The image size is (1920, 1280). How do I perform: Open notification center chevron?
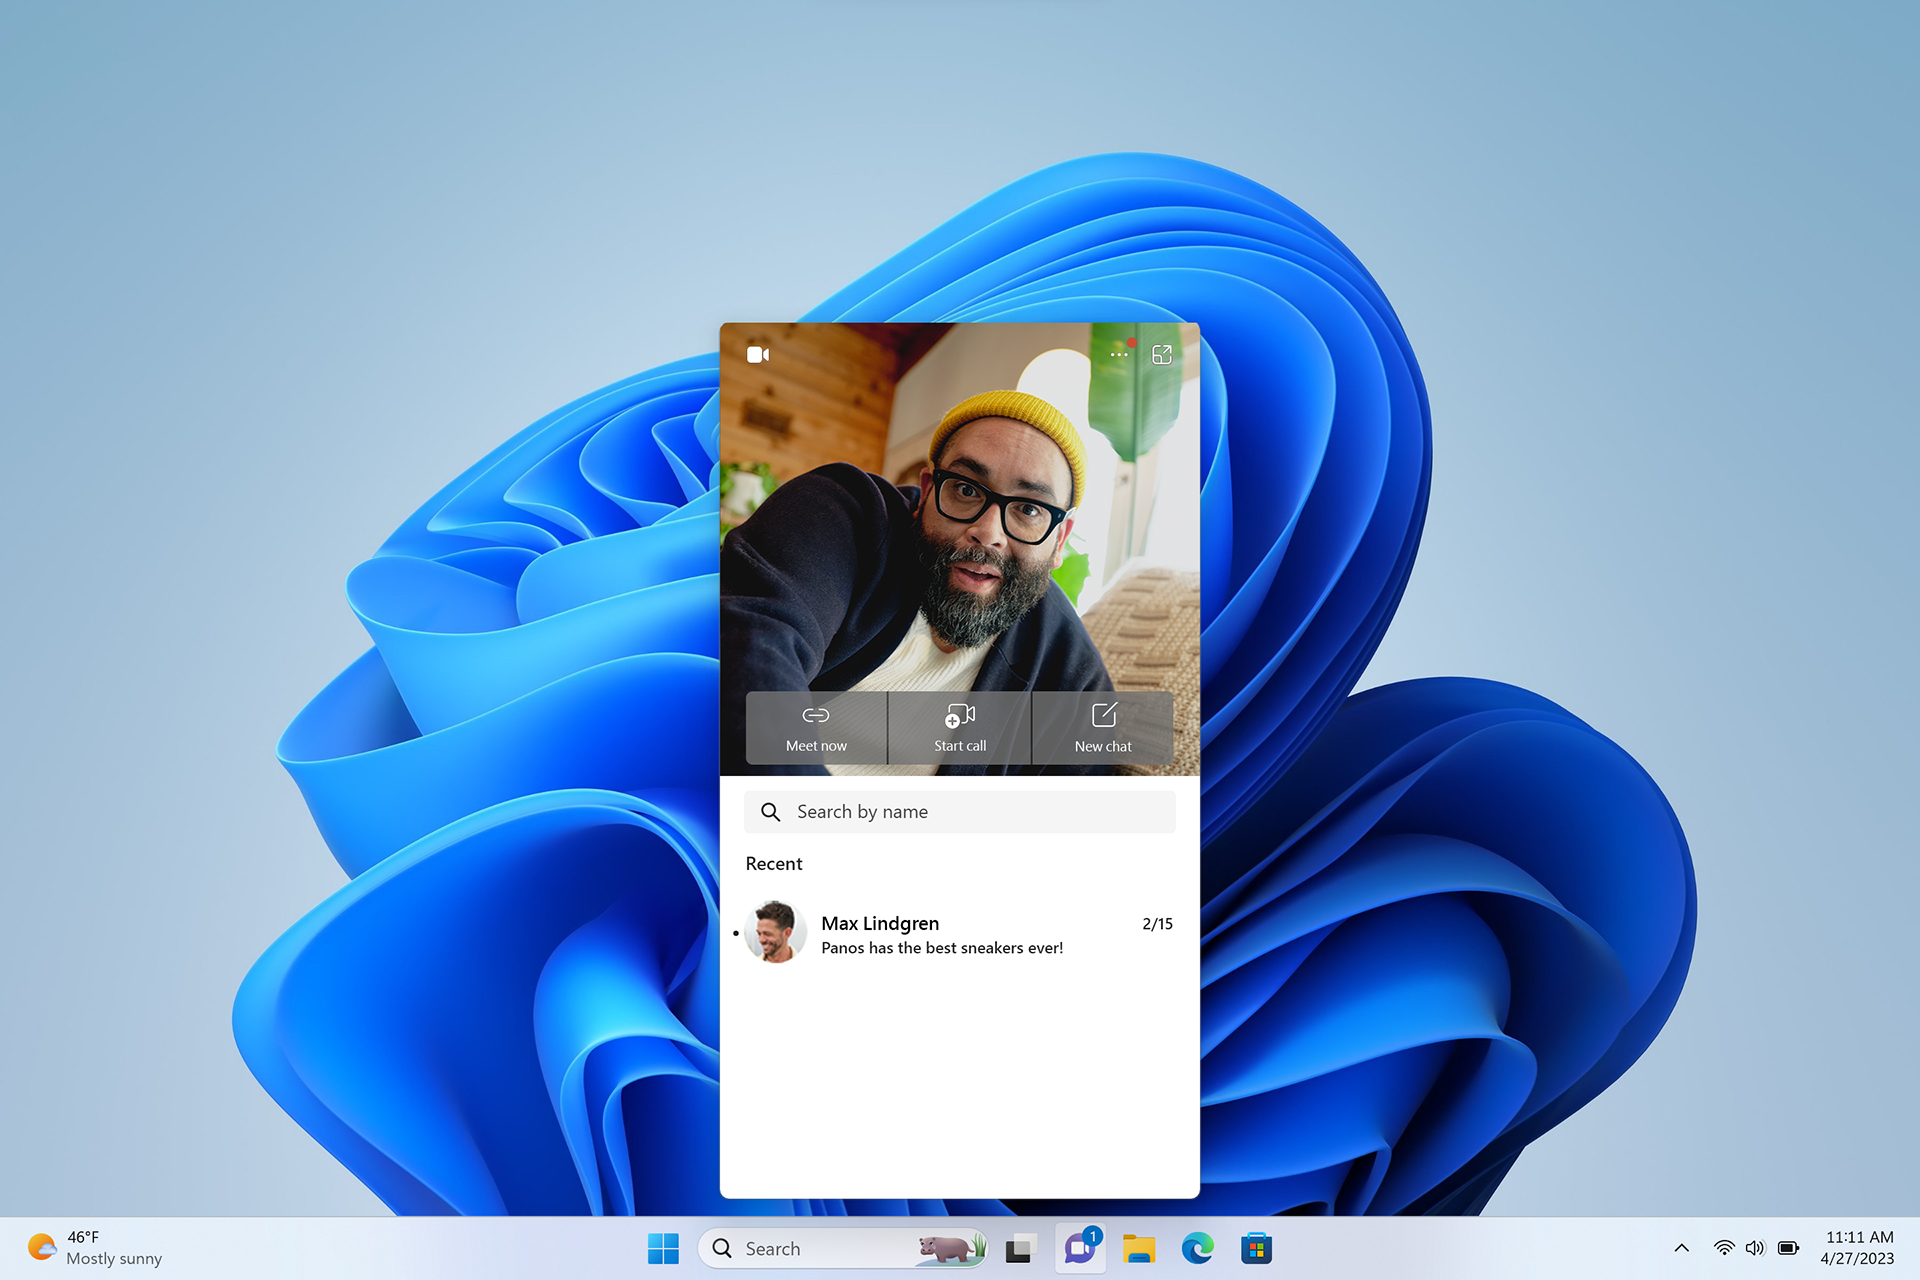1680,1247
